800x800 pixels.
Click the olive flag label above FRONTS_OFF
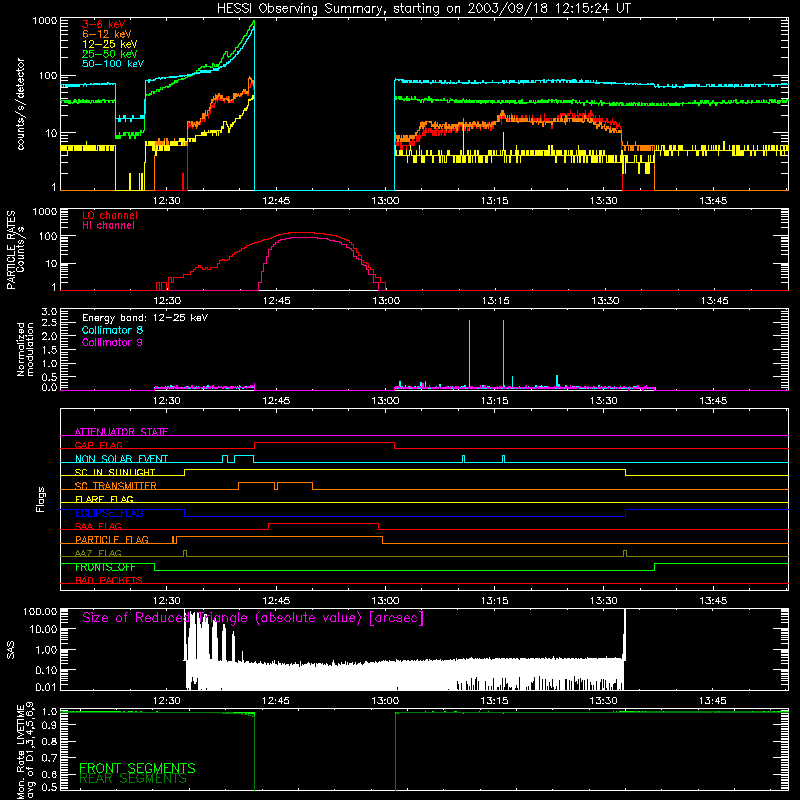(98, 553)
